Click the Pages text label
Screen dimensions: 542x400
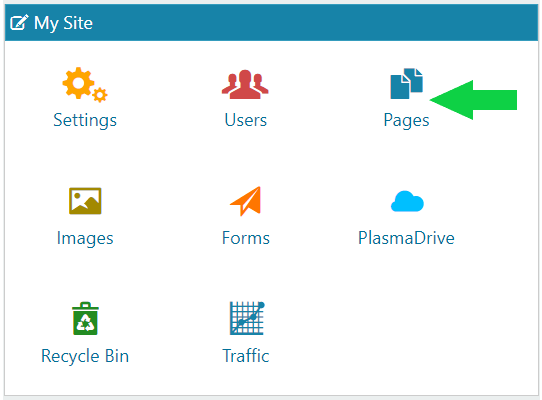tap(406, 121)
